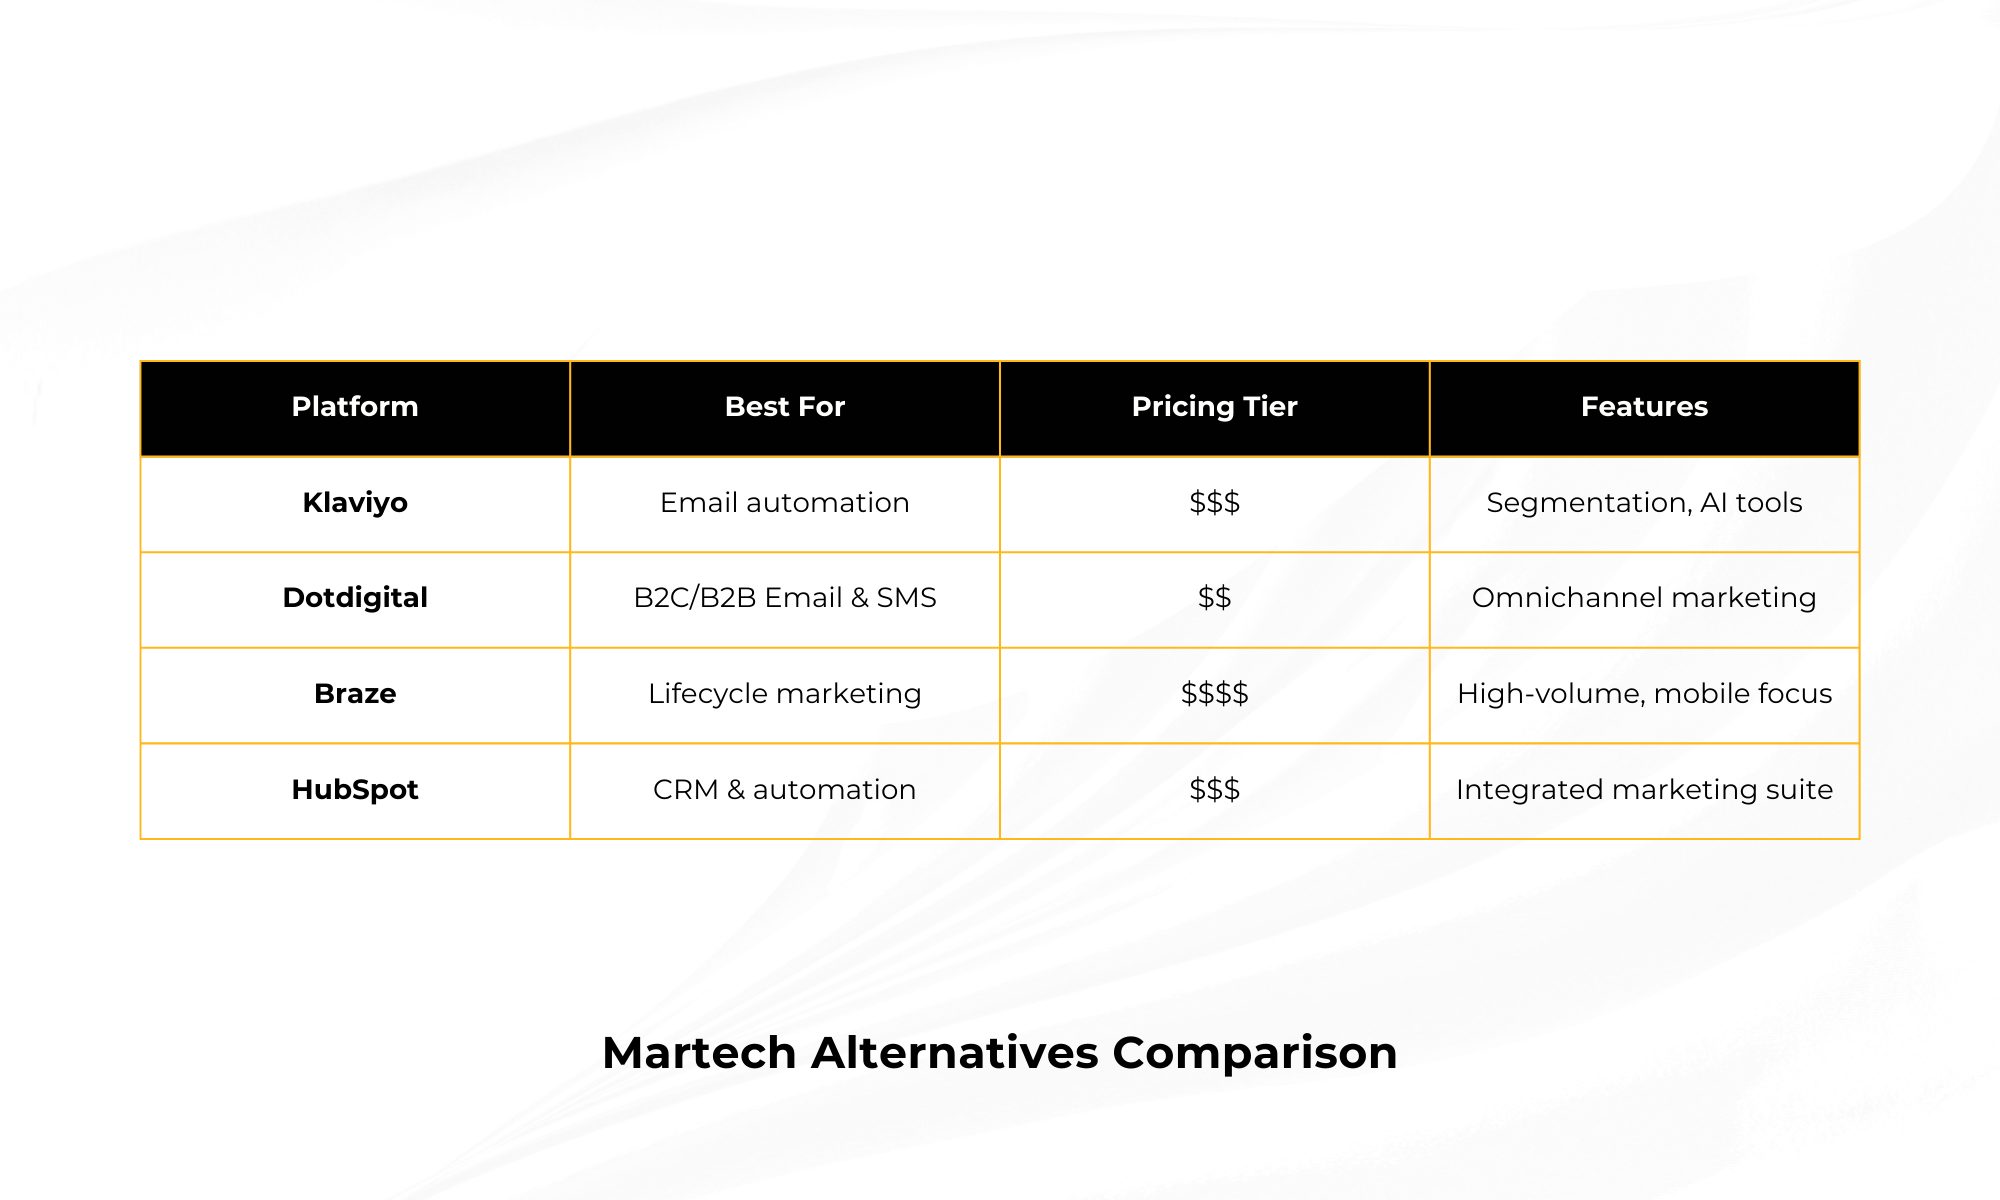
Task: Select the Lifecycle marketing cell
Action: (785, 694)
